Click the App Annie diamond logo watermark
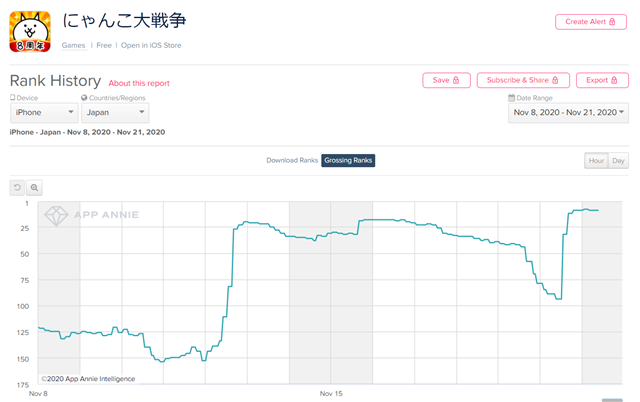This screenshot has width=640, height=402. [56, 215]
